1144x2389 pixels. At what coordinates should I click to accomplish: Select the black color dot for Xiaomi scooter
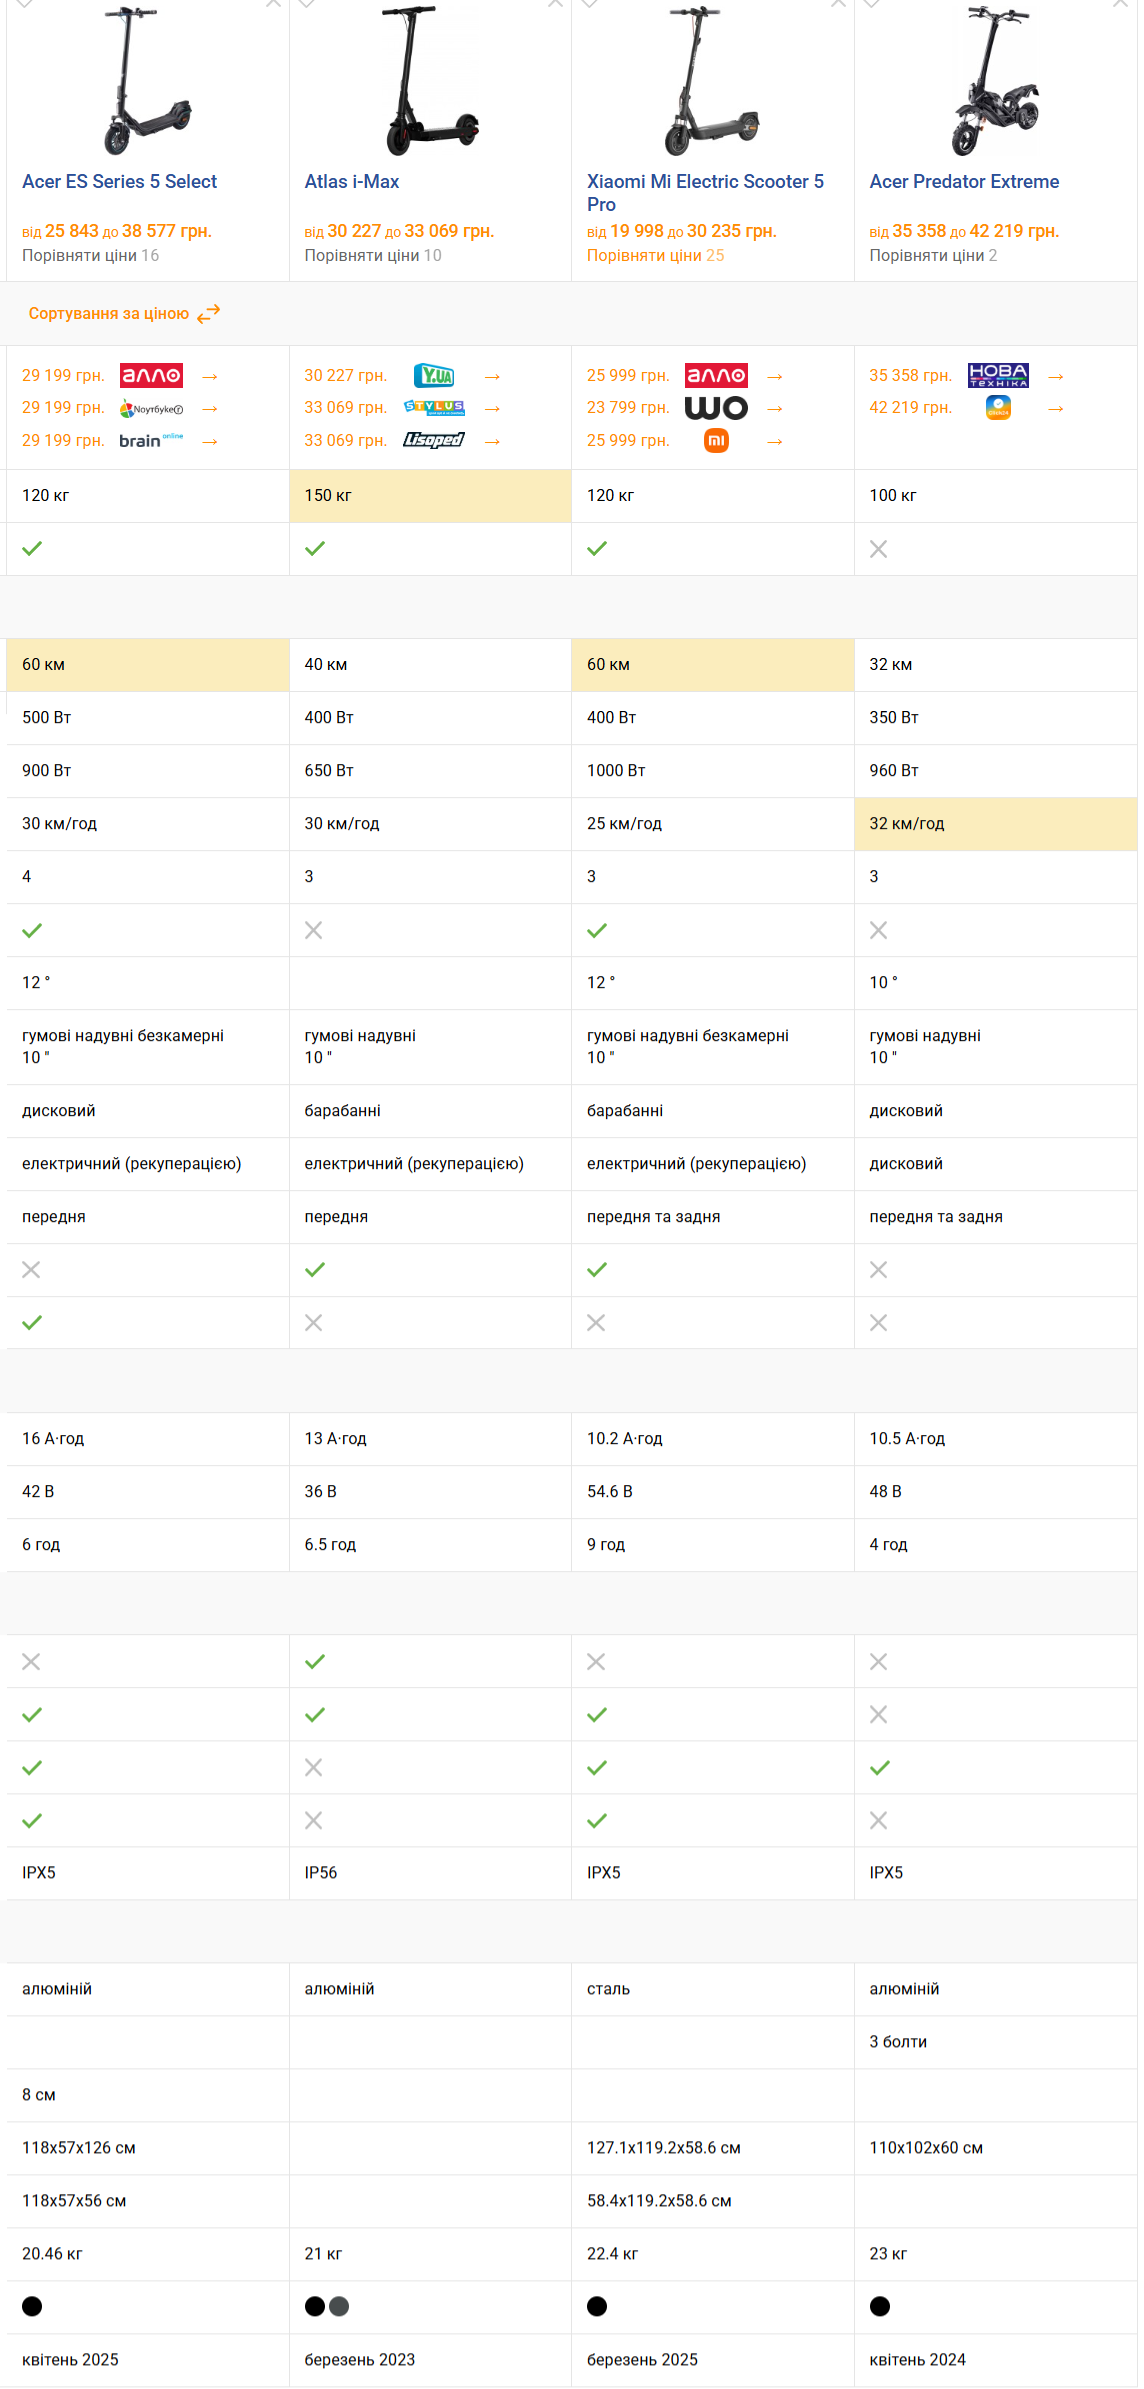point(597,2307)
